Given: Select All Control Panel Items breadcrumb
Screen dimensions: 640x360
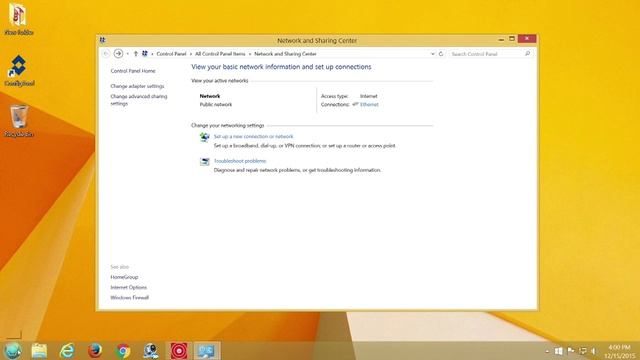Looking at the screenshot, I should tap(220, 54).
